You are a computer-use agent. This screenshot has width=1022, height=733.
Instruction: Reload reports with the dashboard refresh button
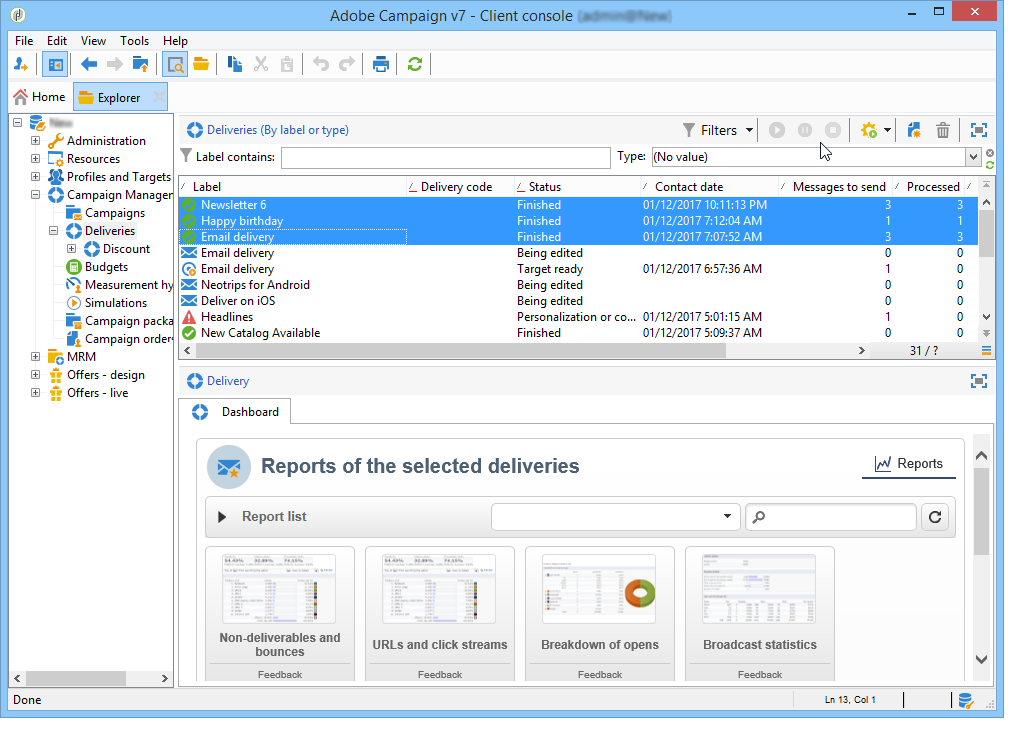pos(935,517)
